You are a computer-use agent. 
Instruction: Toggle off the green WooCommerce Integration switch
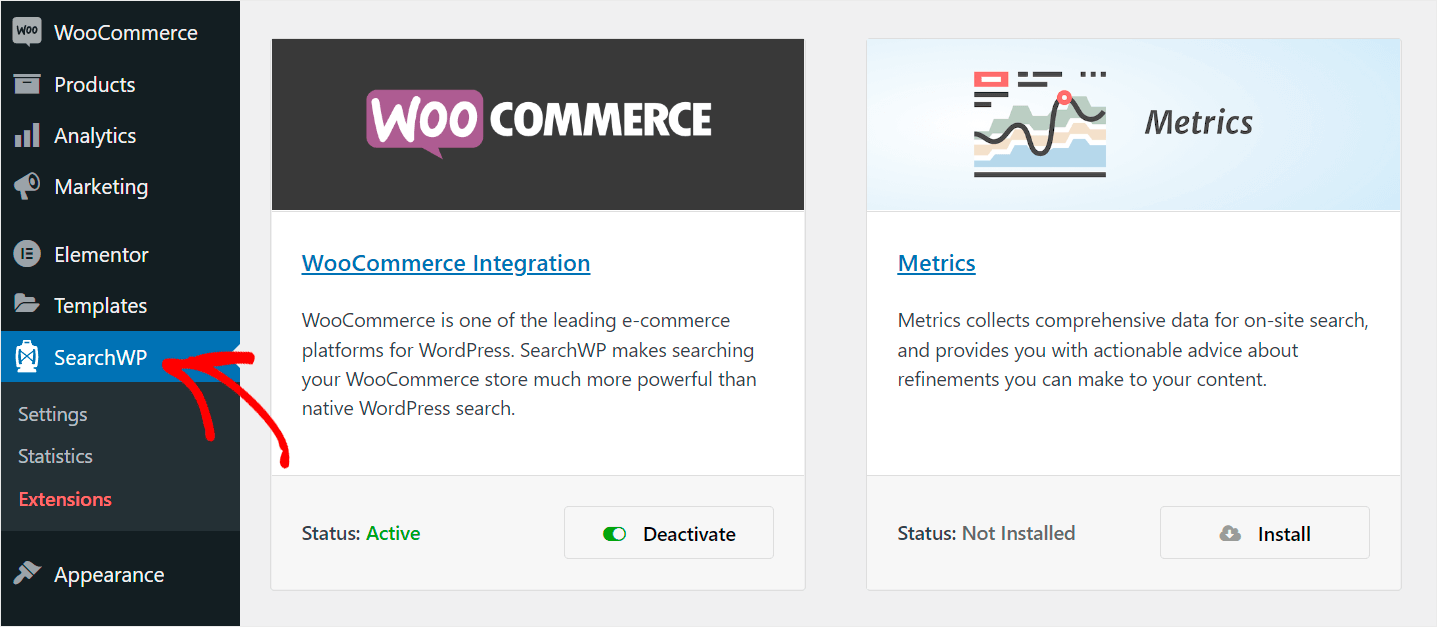point(614,534)
